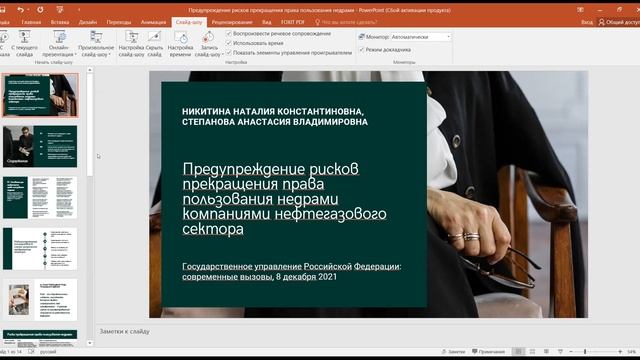640x360 pixels.
Task: Open quick access toolbar customization arrow
Action: (79, 10)
